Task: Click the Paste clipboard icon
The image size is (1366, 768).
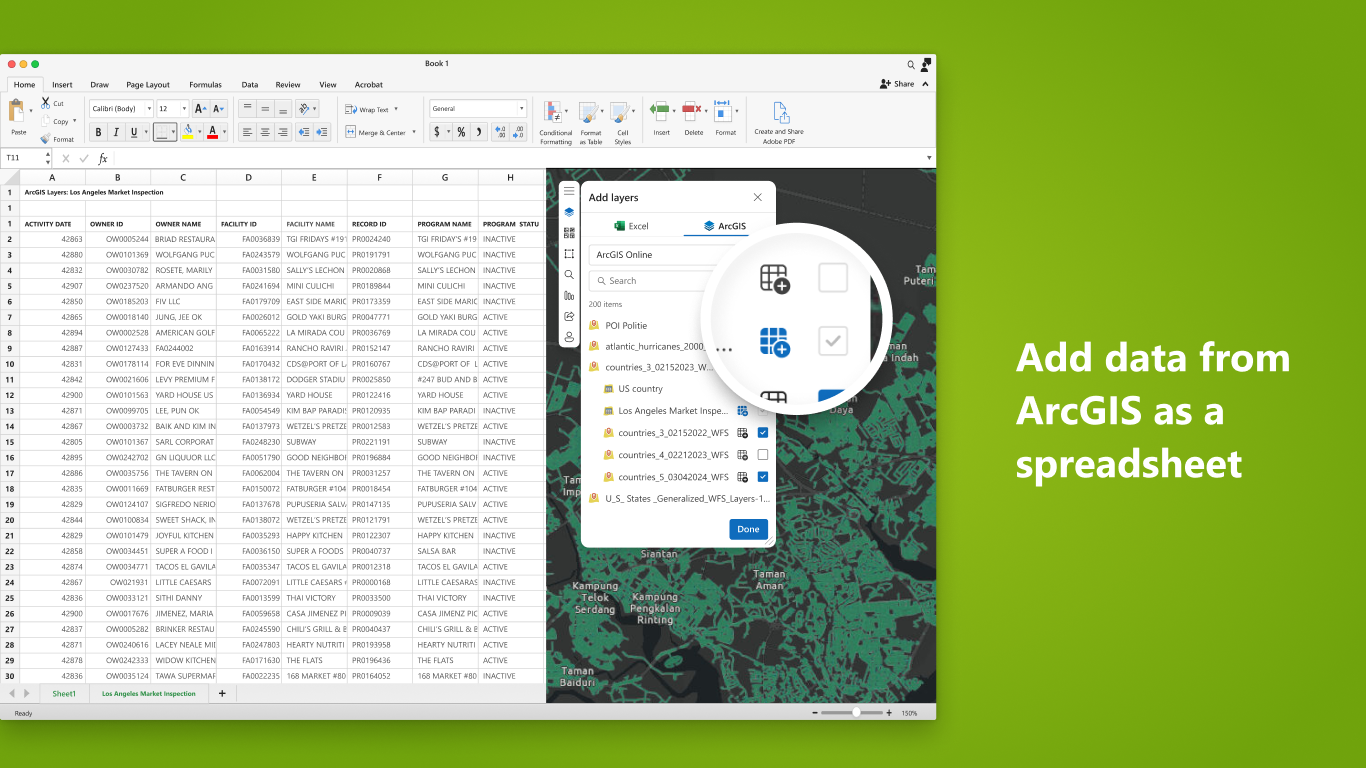Action: [16, 111]
